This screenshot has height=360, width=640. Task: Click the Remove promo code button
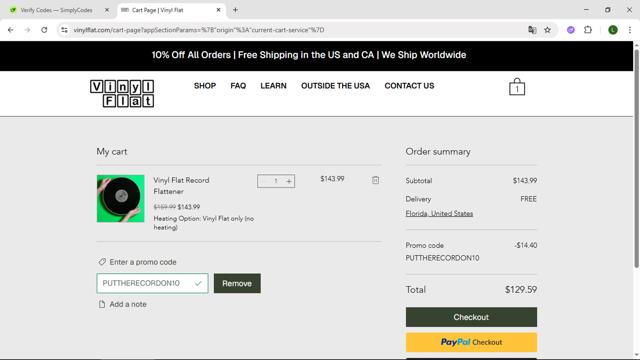click(237, 283)
